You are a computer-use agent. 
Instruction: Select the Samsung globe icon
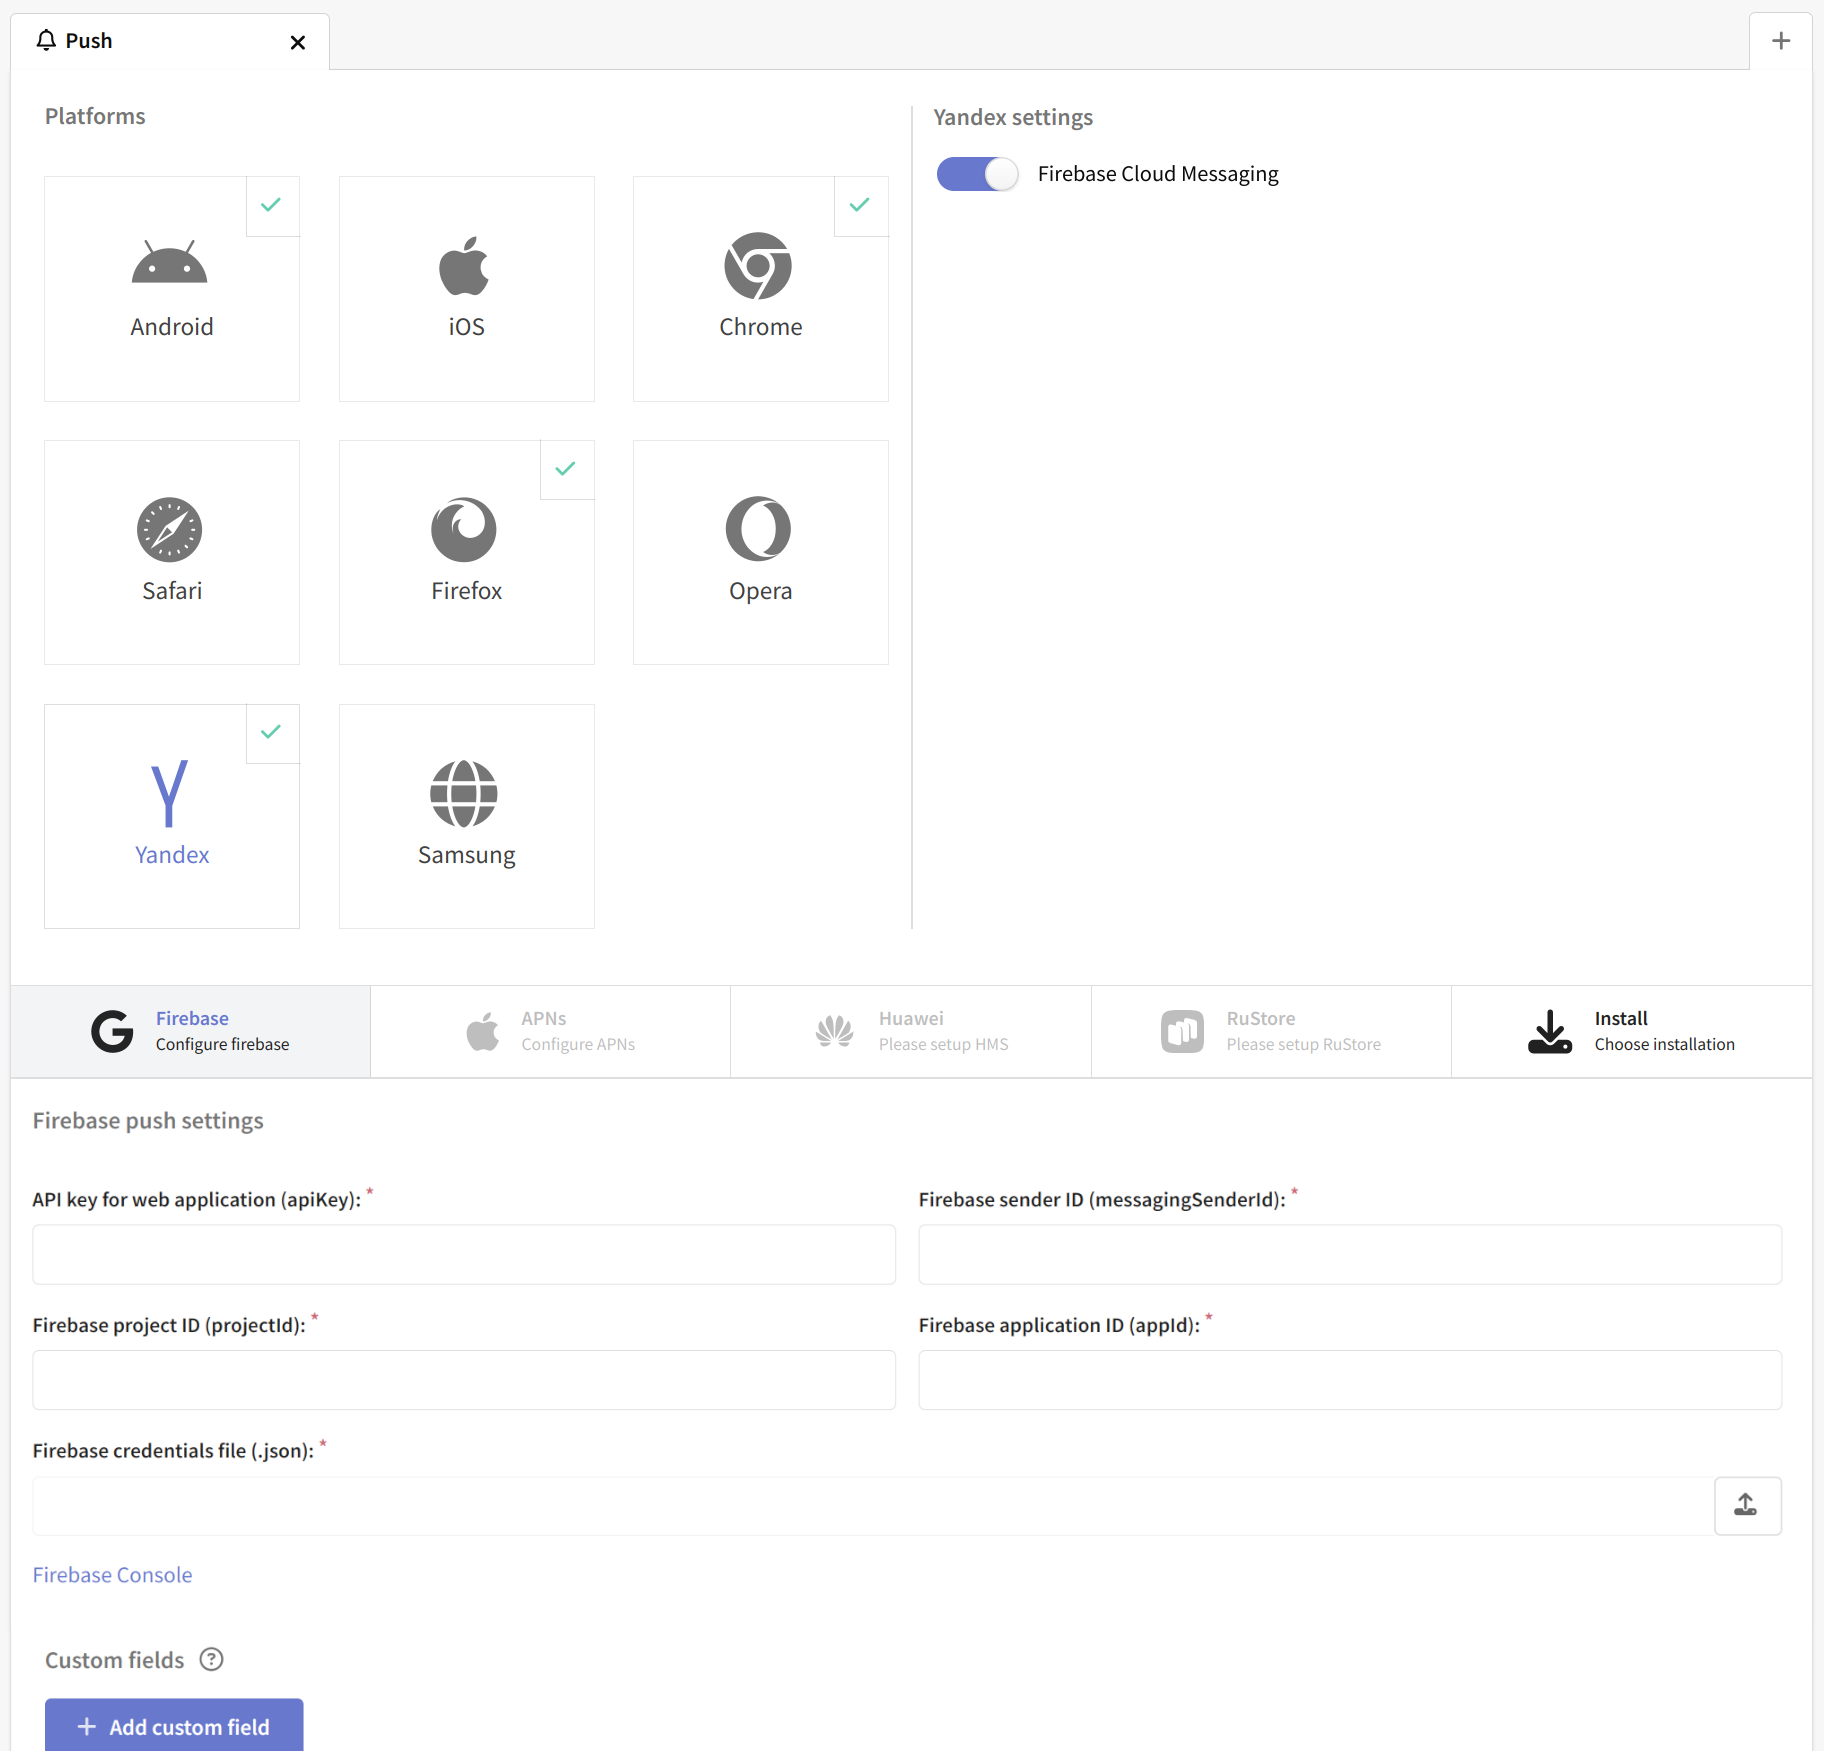pyautogui.click(x=464, y=793)
